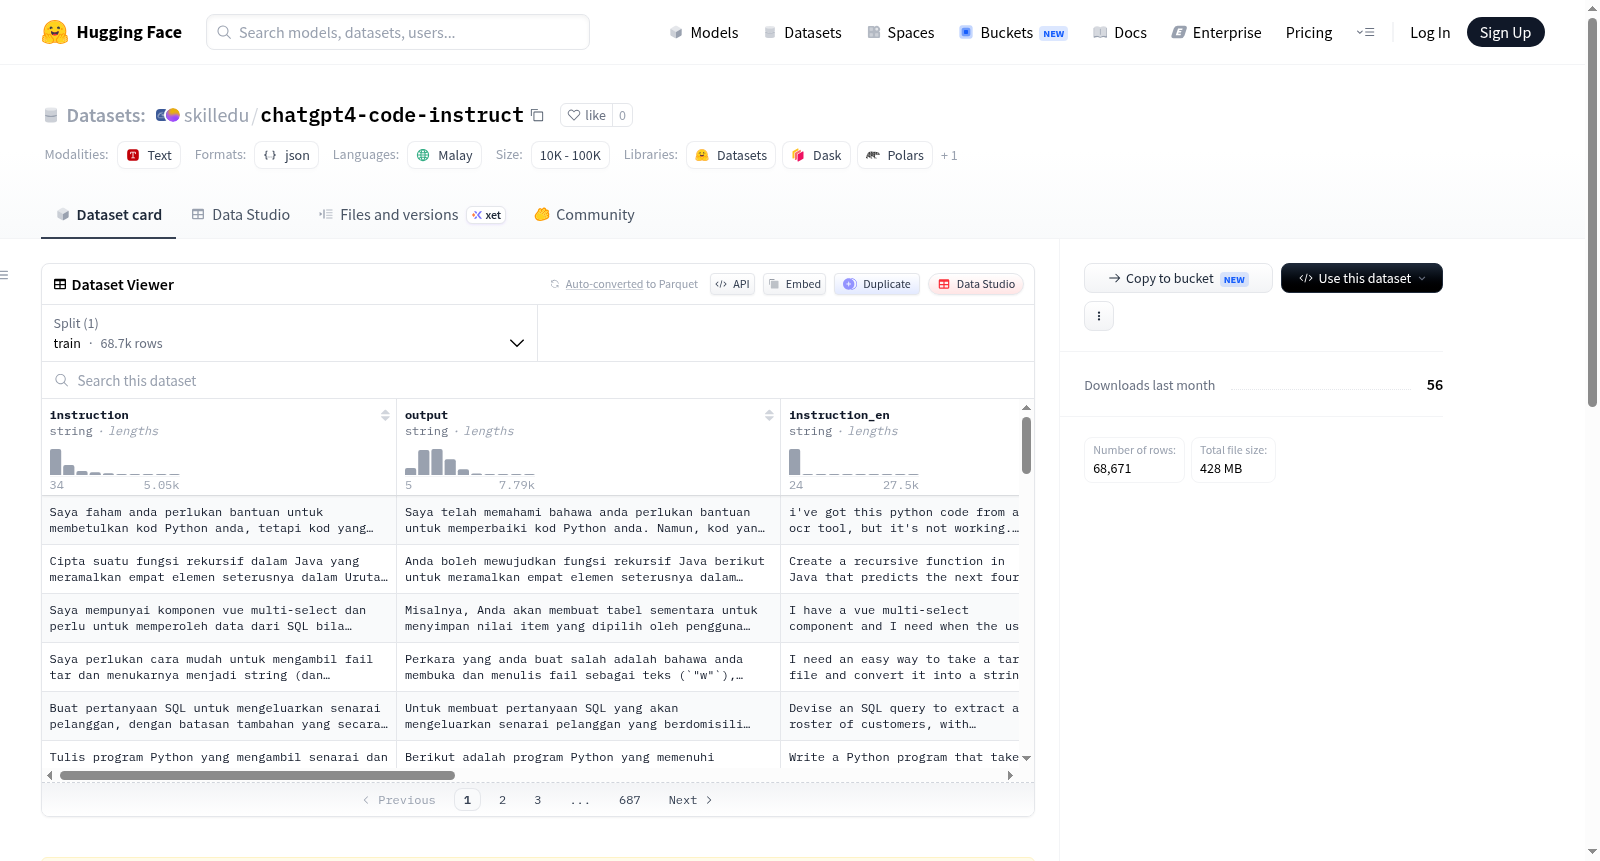This screenshot has width=1600, height=861.
Task: Open Data Studio from viewer header
Action: tap(976, 284)
